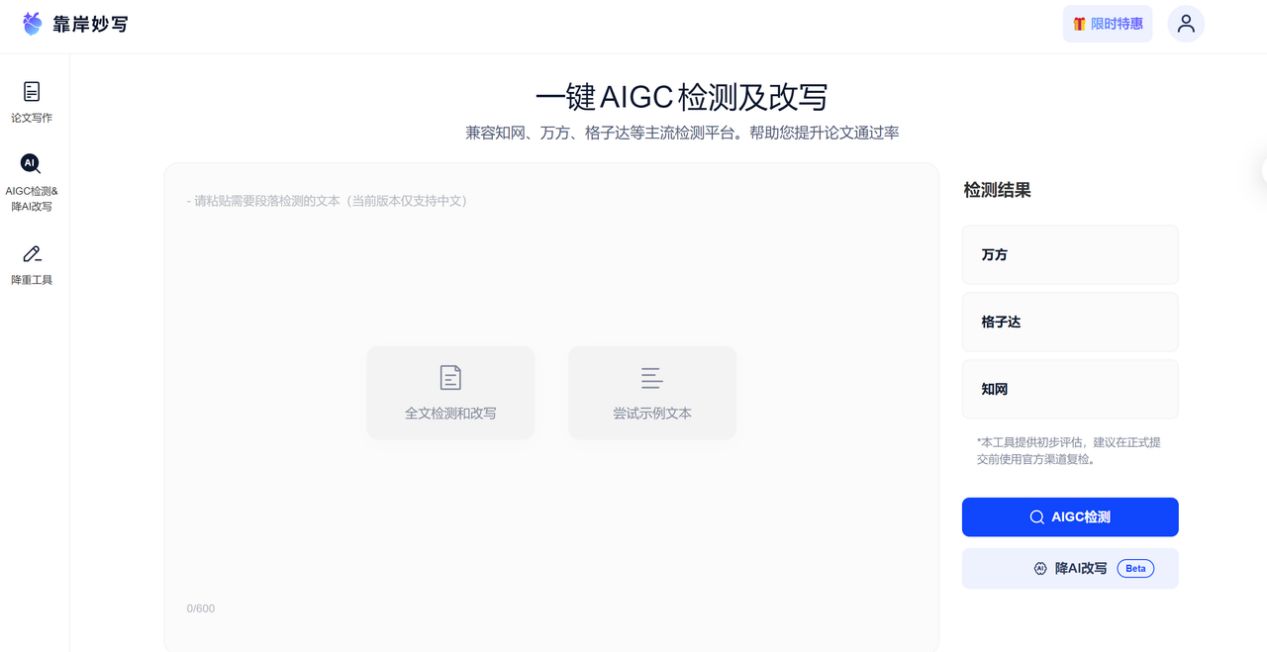1267x652 pixels.
Task: Click the document icon on 全文检测和改写 card
Action: pyautogui.click(x=450, y=378)
